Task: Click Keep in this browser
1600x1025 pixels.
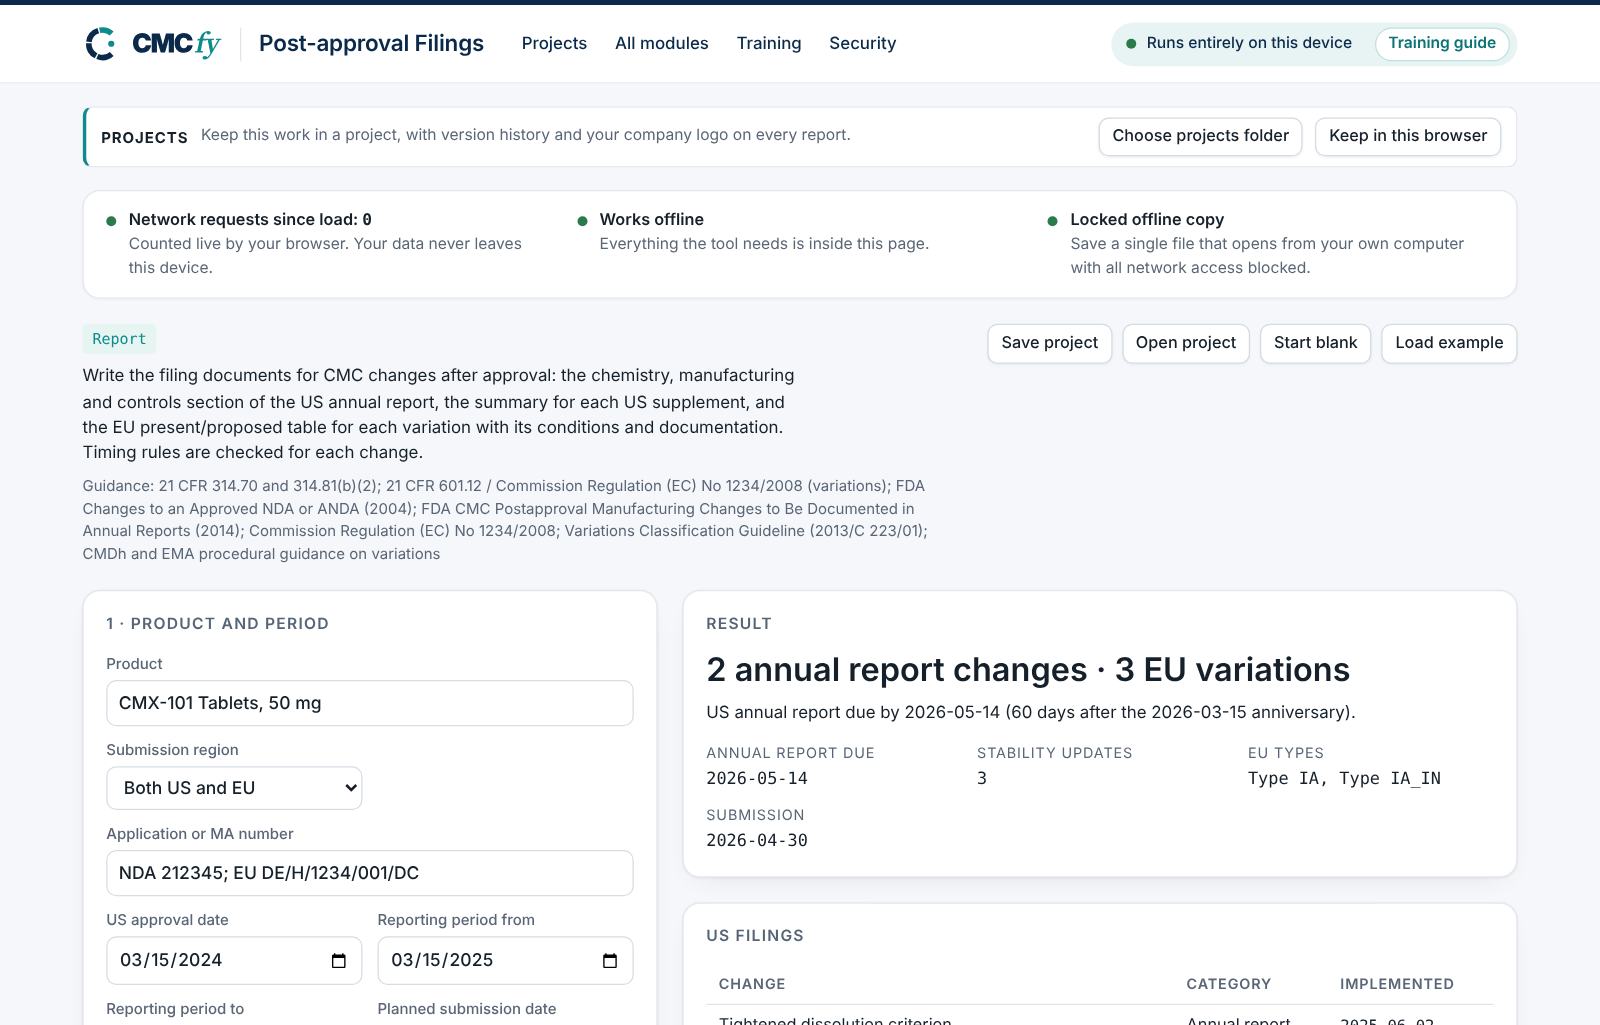Action: (x=1408, y=136)
